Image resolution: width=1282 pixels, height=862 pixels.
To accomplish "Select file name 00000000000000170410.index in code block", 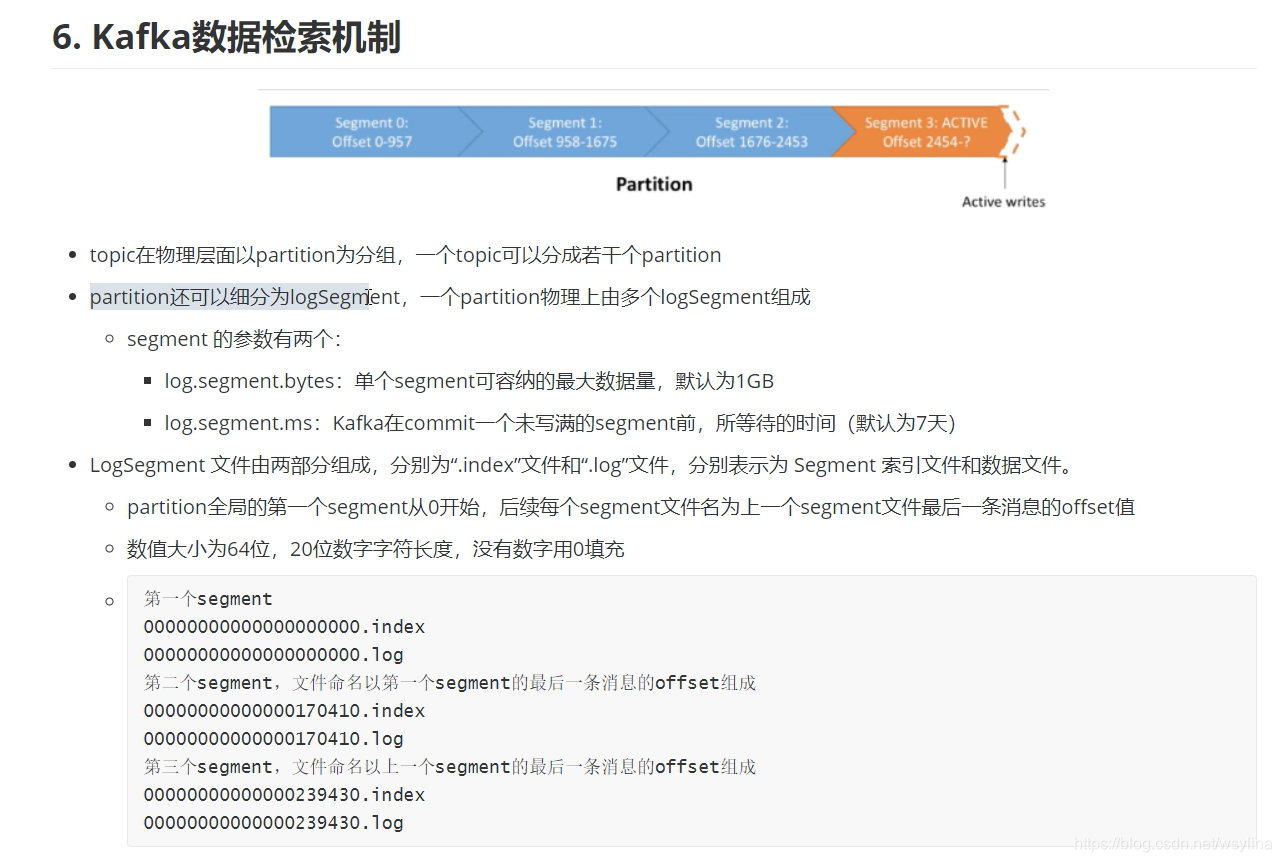I will coord(283,710).
